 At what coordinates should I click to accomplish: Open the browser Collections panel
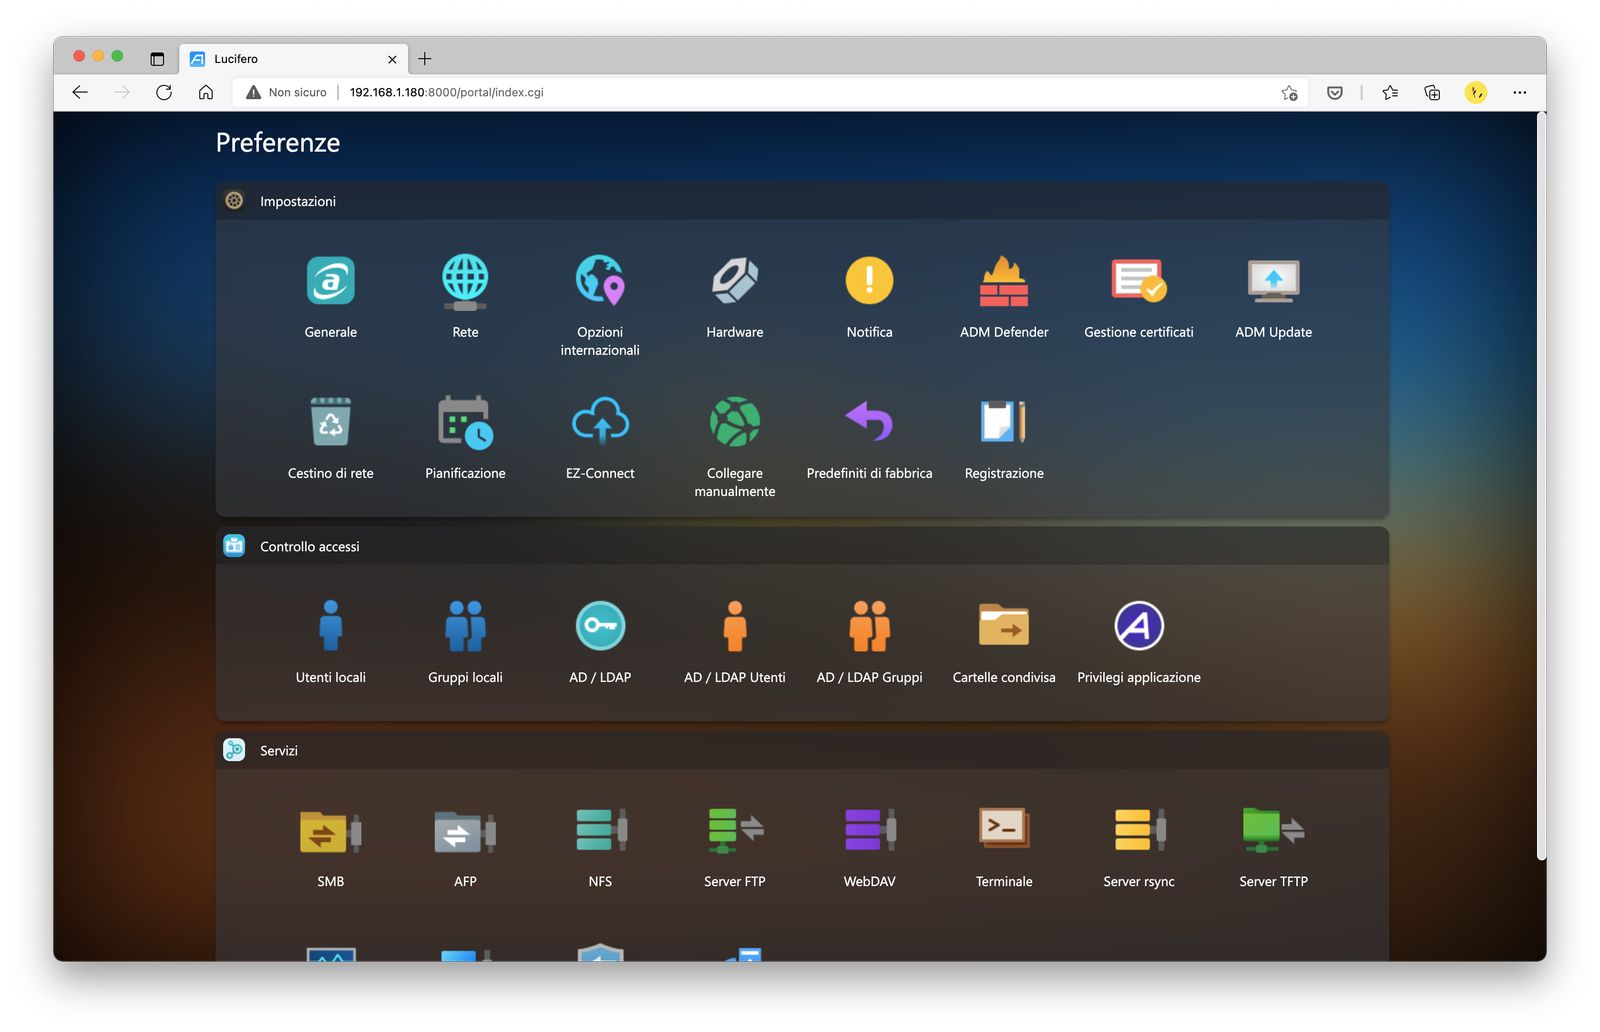1432,92
